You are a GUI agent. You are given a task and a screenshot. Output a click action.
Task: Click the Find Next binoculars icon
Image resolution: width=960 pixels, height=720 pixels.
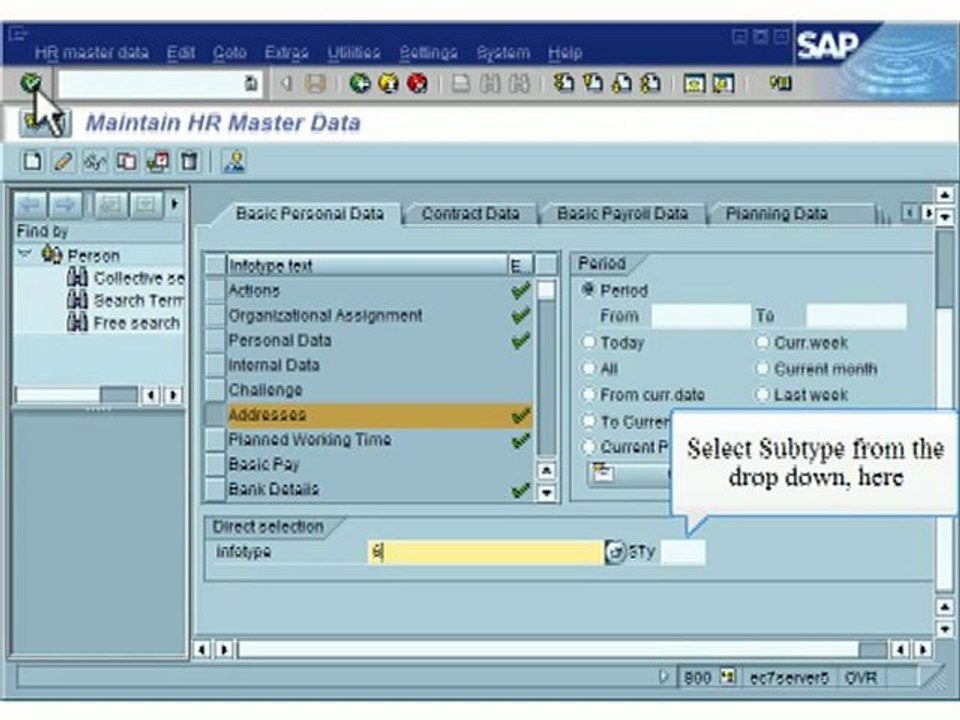(519, 83)
